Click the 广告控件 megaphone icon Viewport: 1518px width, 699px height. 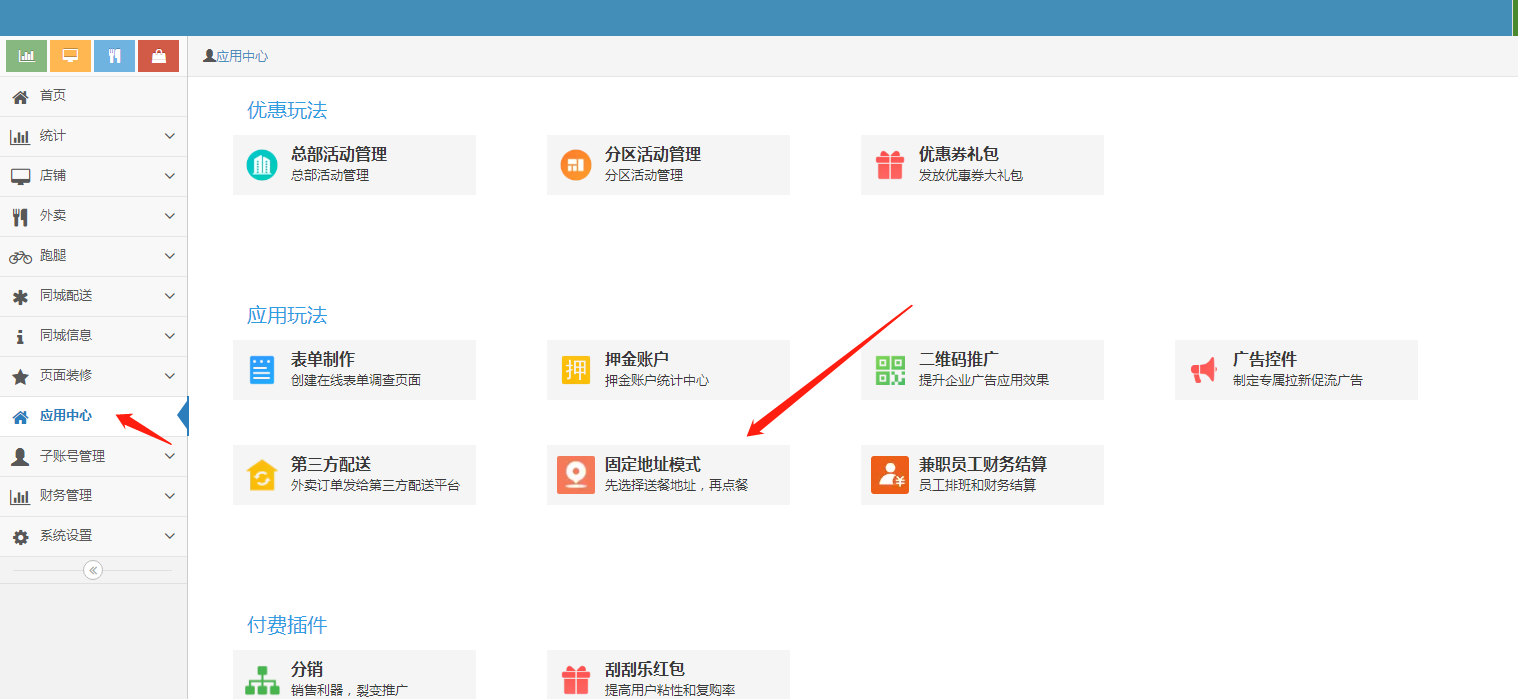pyautogui.click(x=1204, y=370)
